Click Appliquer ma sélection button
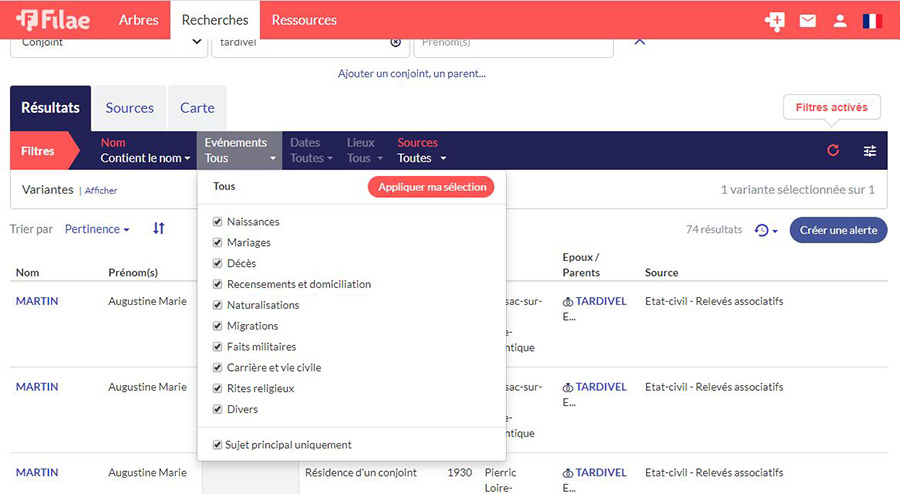 tap(432, 187)
